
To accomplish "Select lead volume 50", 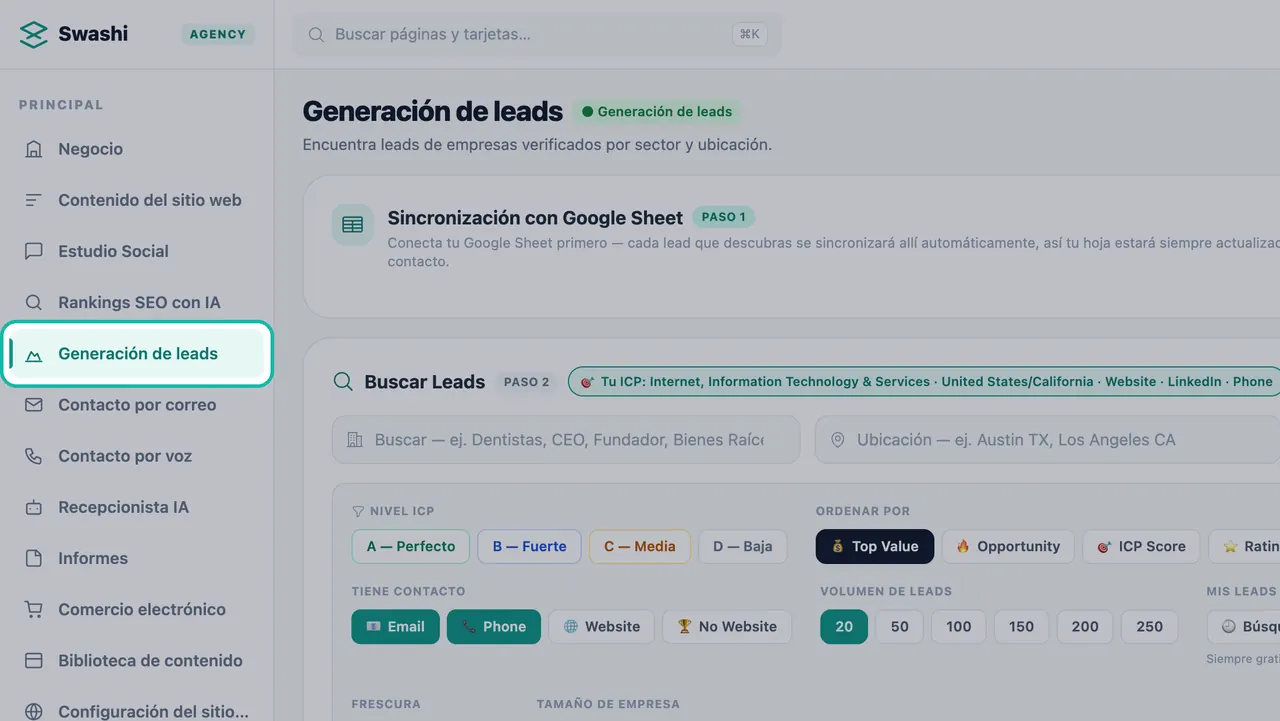I will coord(900,626).
